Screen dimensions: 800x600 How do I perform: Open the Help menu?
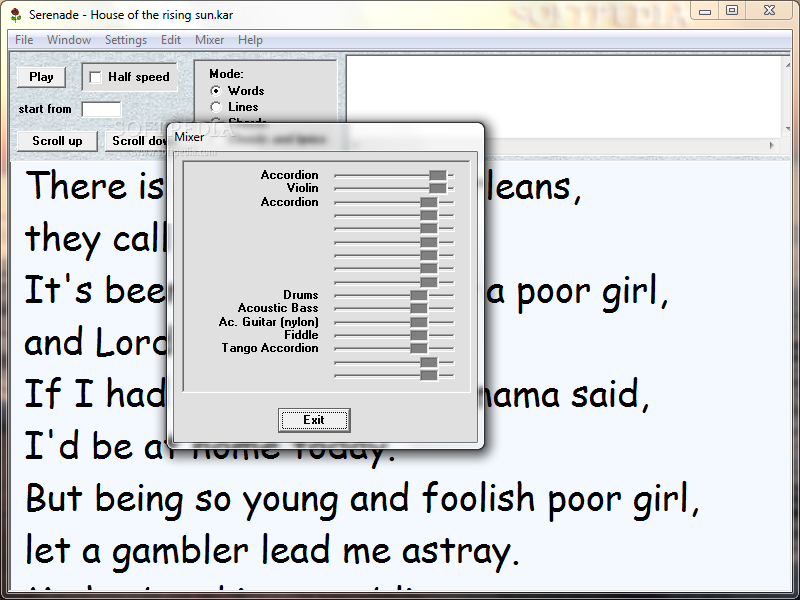250,40
